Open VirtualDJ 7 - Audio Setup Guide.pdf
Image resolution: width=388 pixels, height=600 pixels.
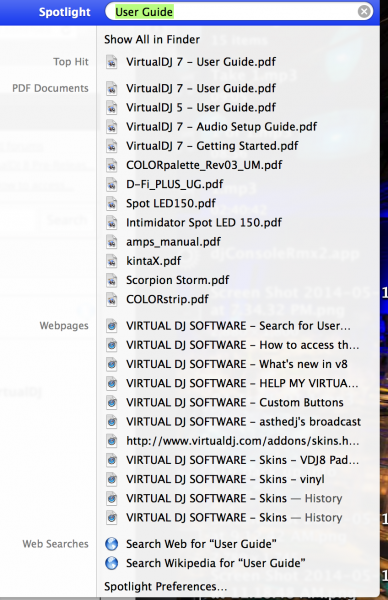click(222, 127)
